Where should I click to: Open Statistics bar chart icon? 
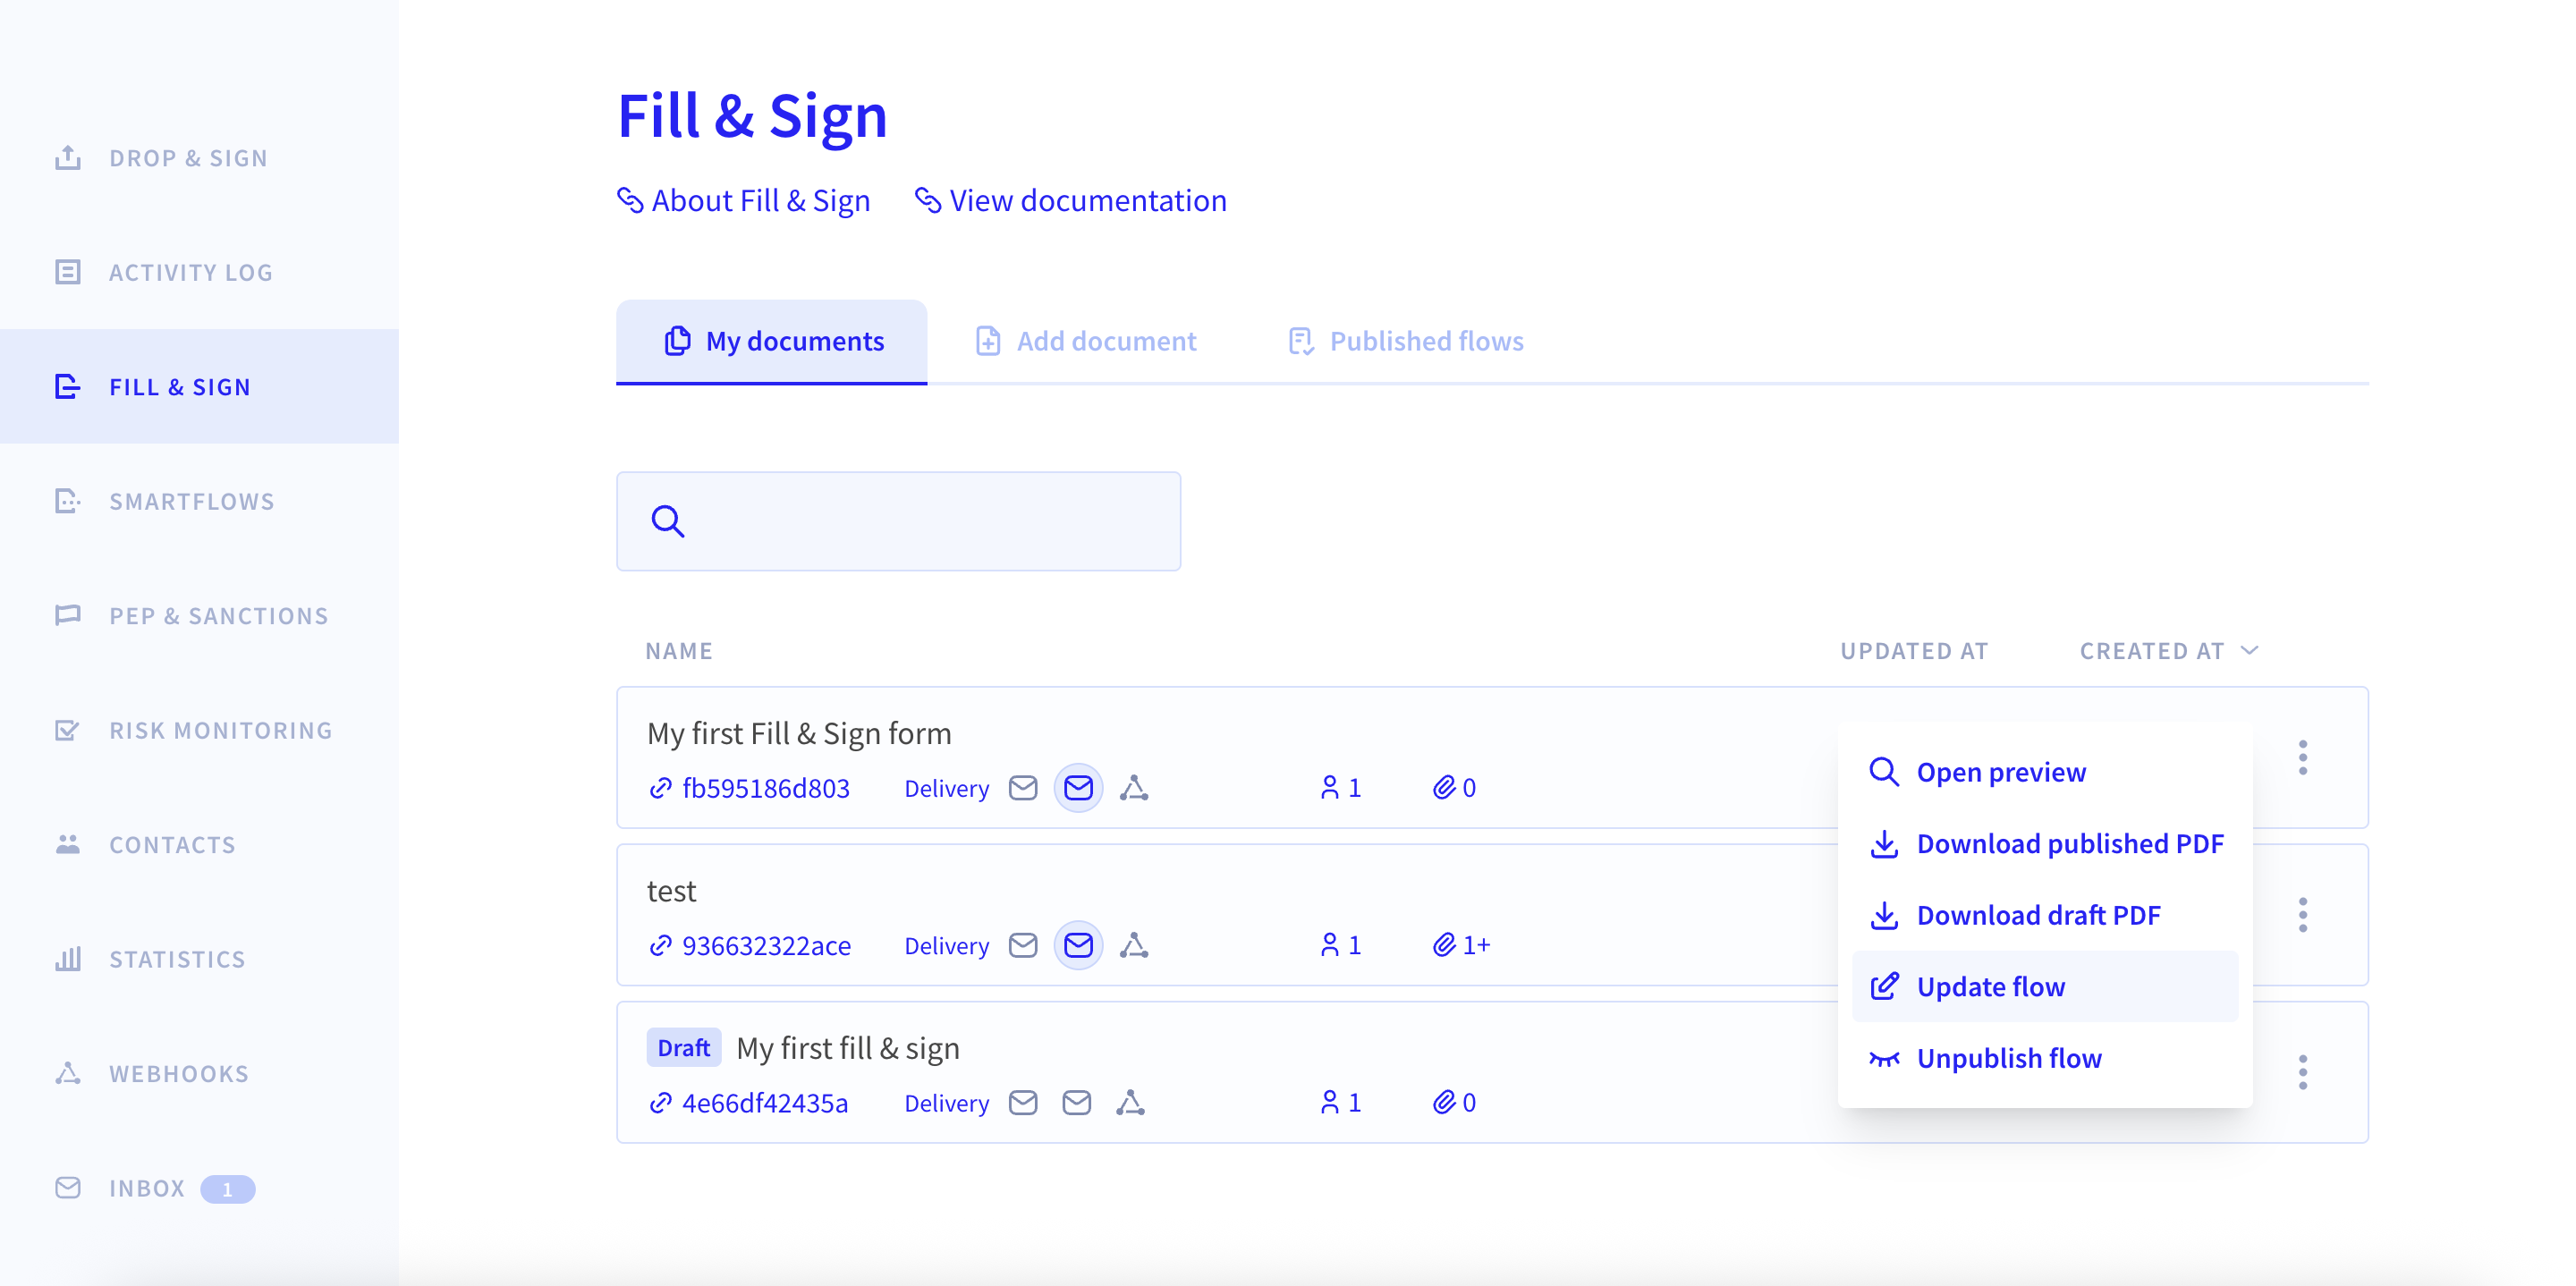(68, 959)
